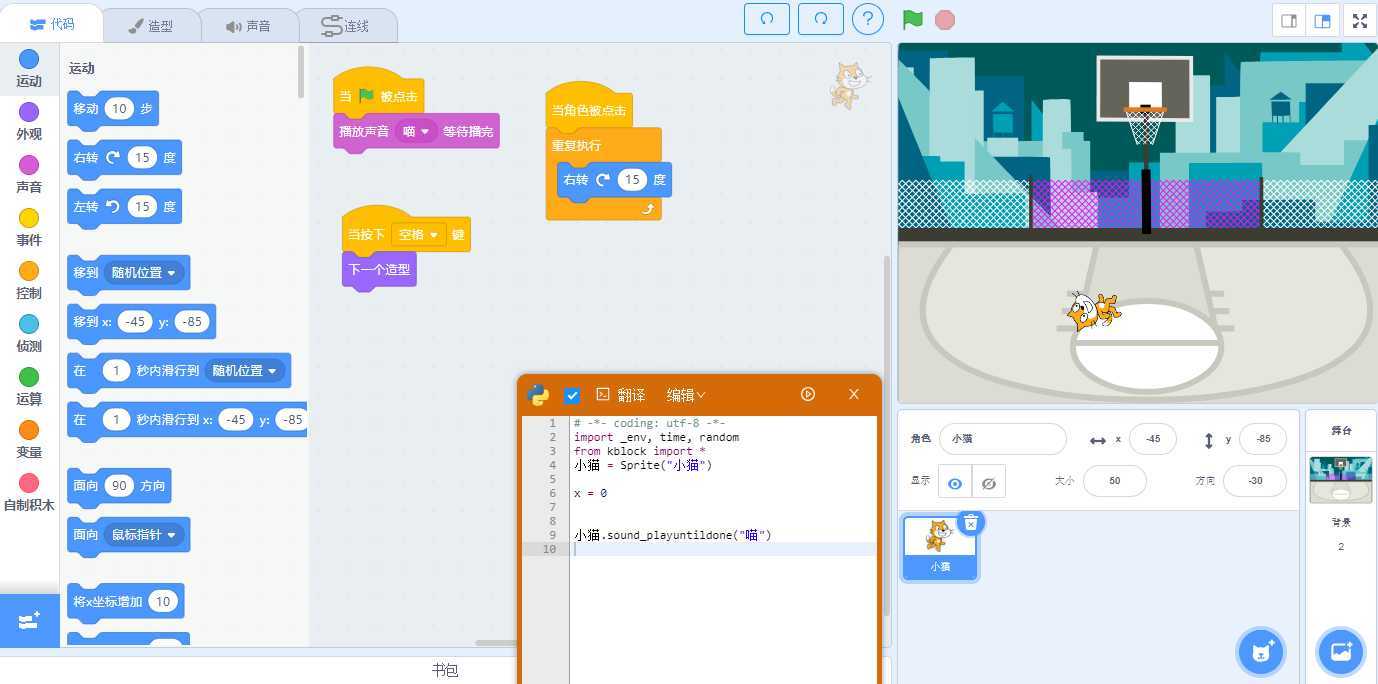Open the 连线 (connect) tab
This screenshot has height=684, width=1378.
tap(347, 26)
